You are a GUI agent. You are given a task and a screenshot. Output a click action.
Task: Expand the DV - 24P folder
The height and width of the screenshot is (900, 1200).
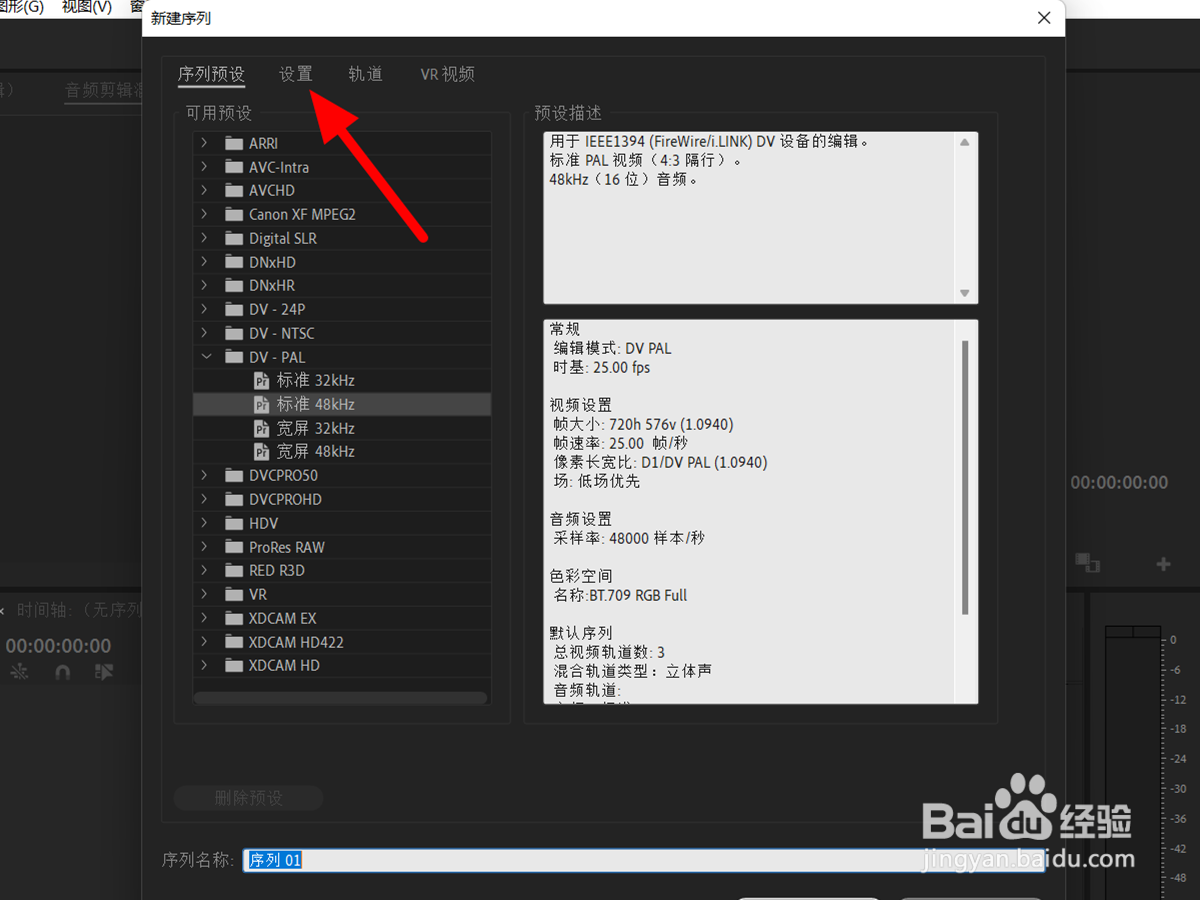coord(205,309)
